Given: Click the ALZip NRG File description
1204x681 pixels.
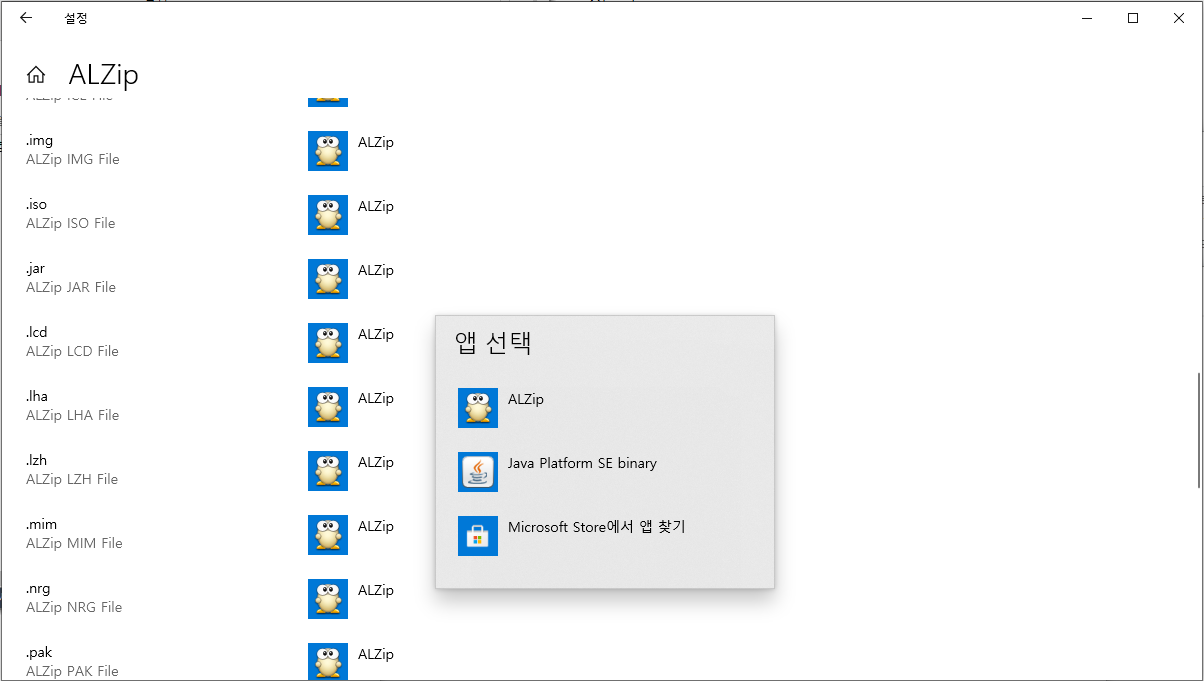Looking at the screenshot, I should coord(74,607).
